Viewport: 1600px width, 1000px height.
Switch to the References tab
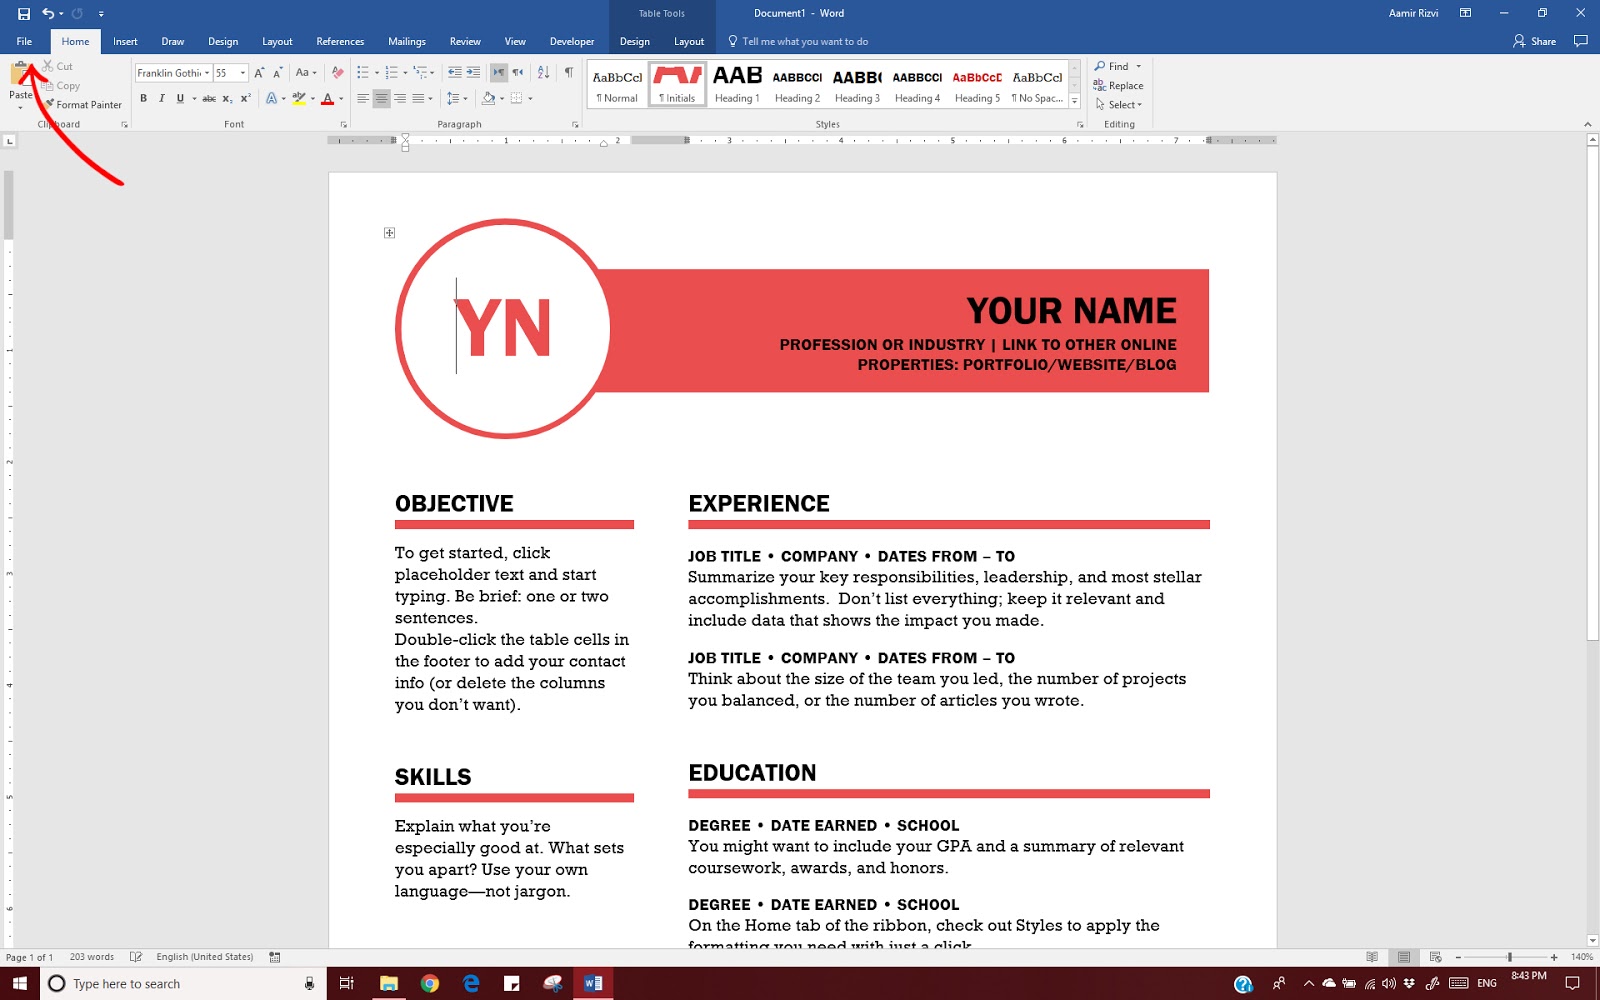pos(340,42)
